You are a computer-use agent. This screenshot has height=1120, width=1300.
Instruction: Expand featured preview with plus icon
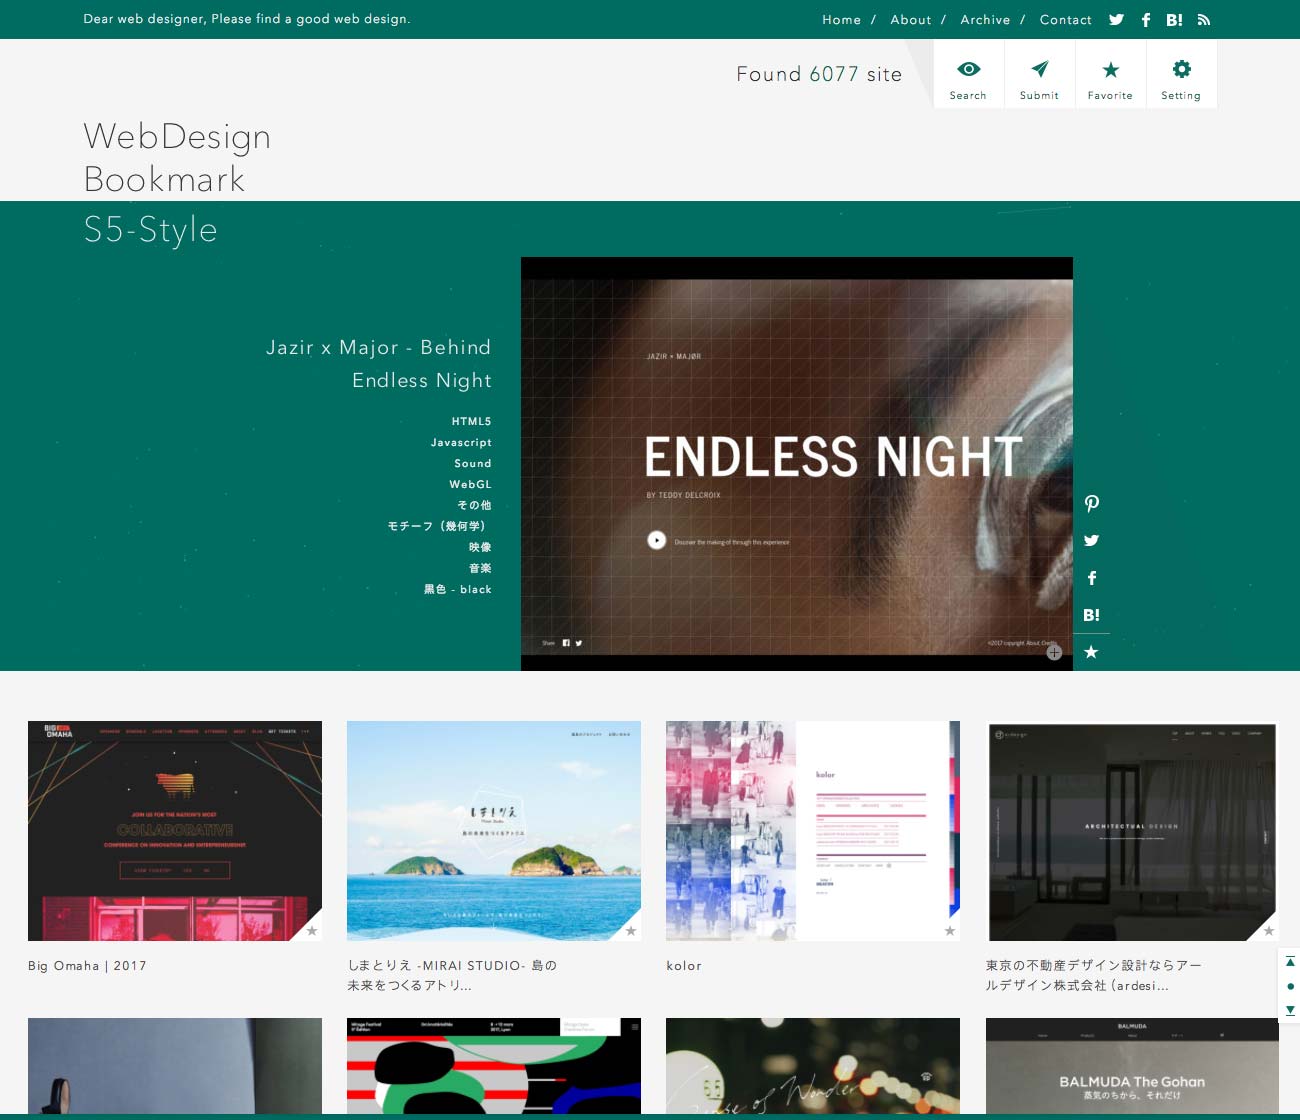[x=1054, y=652]
